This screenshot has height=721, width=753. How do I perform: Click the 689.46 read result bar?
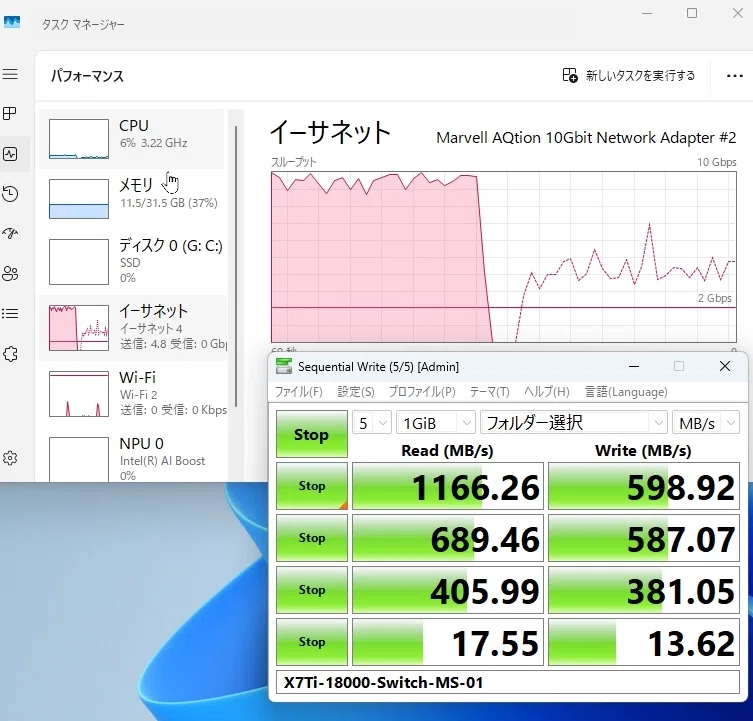(448, 538)
